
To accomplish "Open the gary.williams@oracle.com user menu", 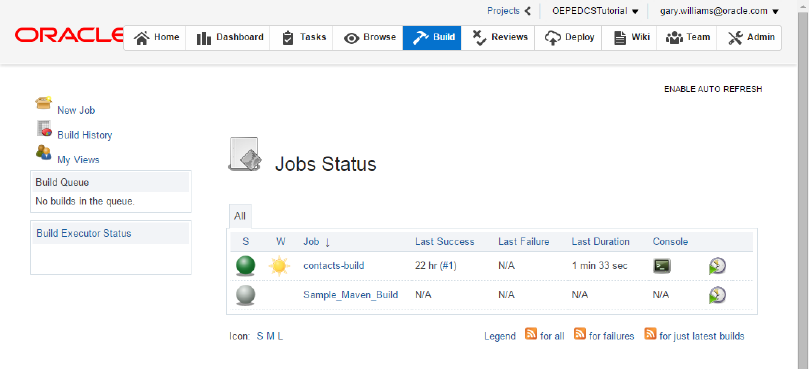I will point(719,11).
